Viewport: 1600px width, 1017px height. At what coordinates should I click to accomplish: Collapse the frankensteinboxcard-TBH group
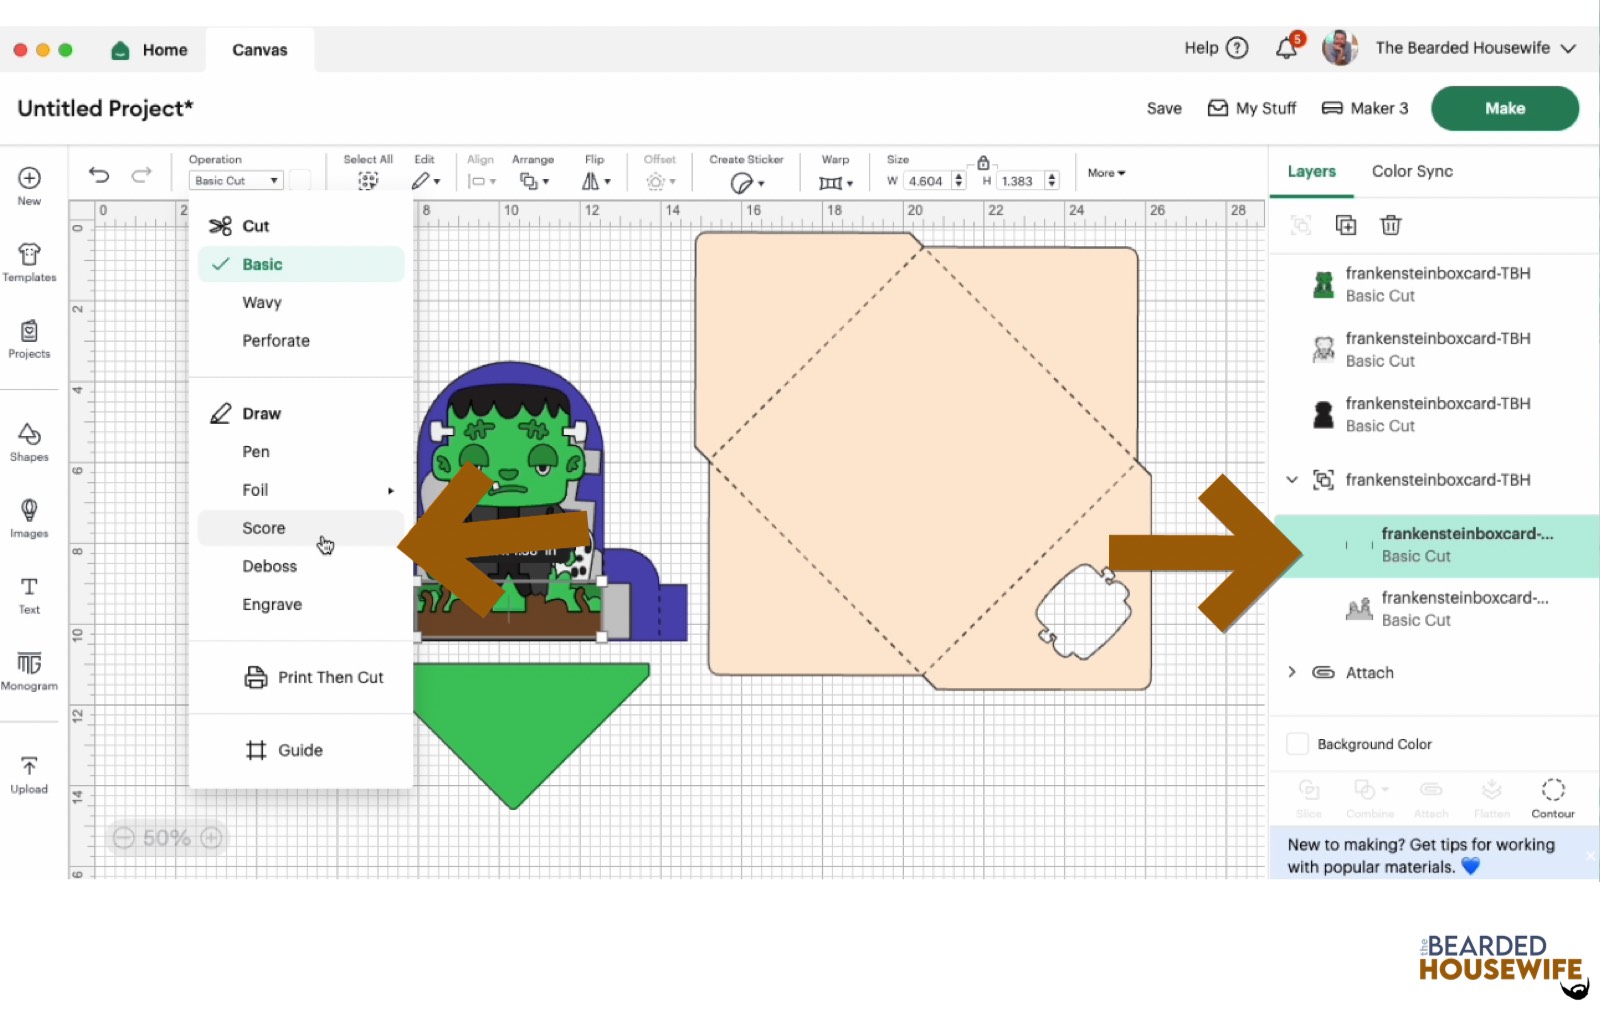1292,480
